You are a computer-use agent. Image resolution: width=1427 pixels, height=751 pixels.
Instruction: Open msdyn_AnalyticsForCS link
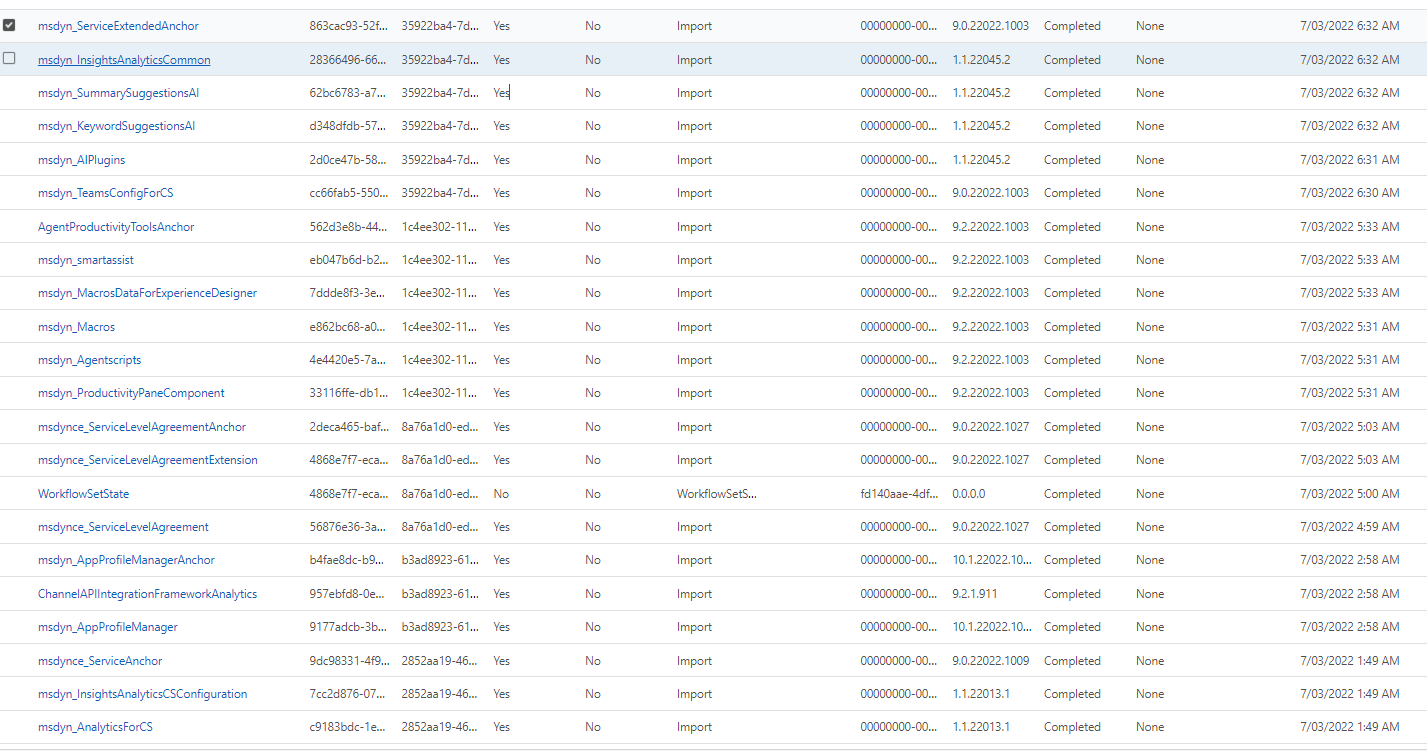(x=95, y=727)
